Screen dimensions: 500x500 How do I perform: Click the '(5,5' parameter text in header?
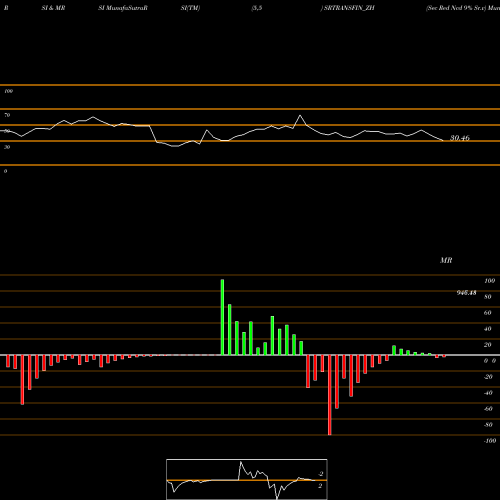point(257,8)
